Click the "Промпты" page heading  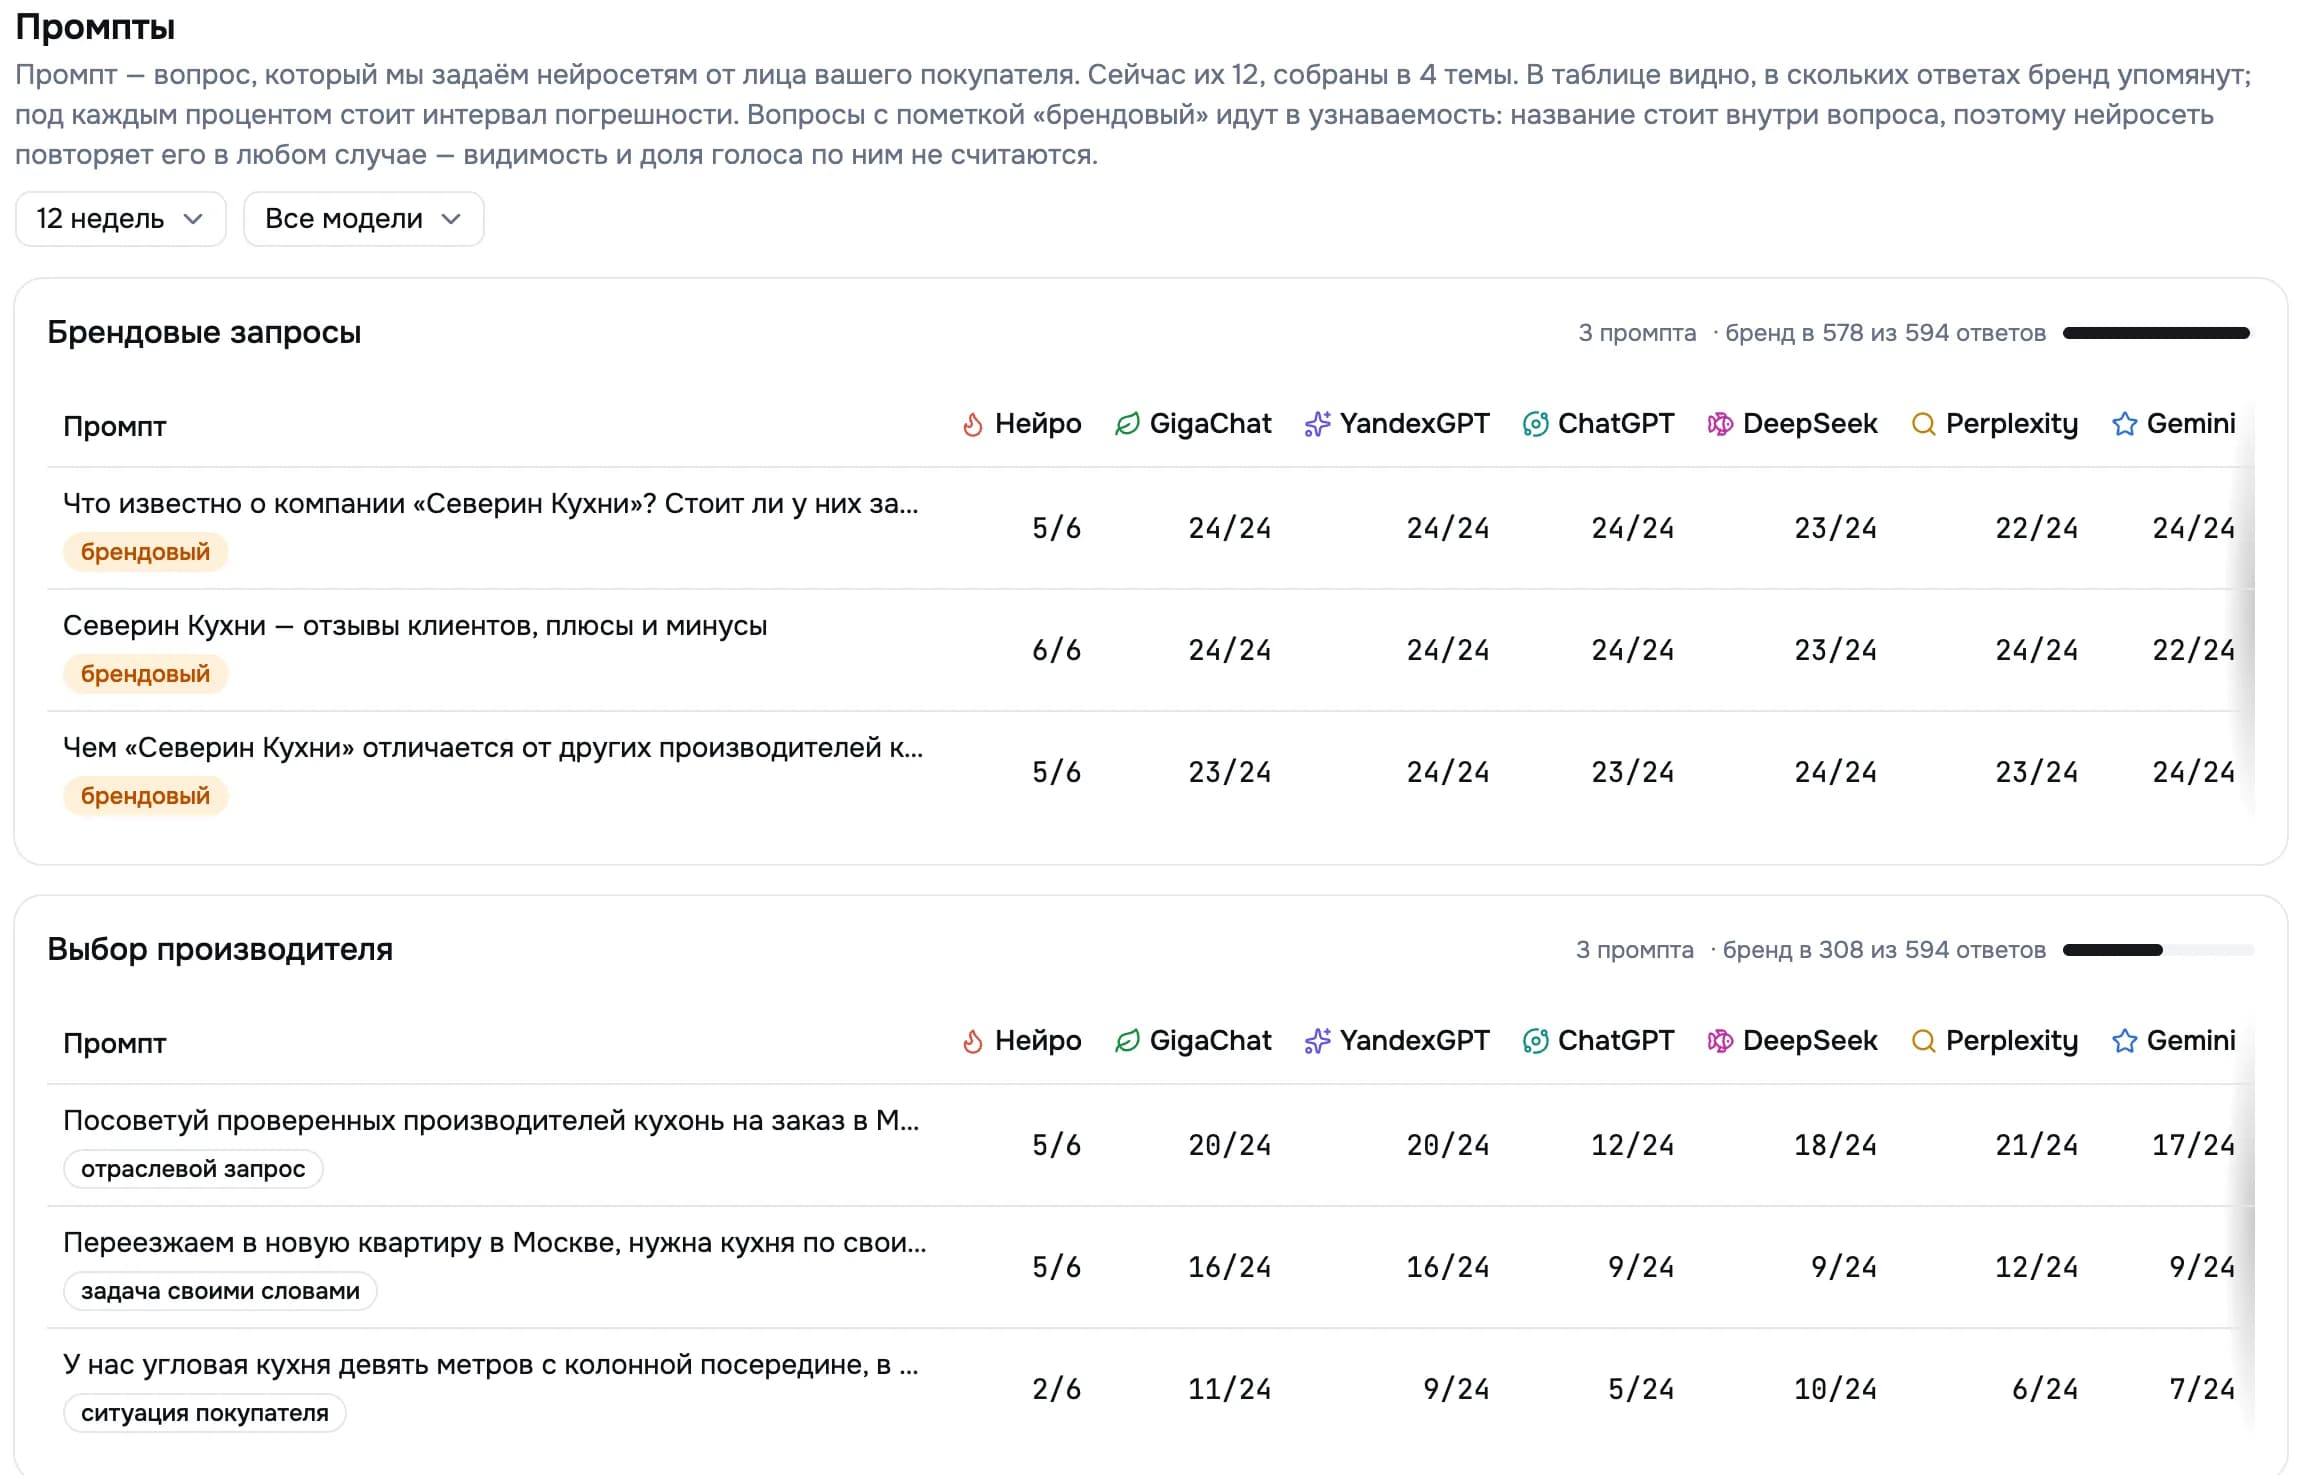(x=95, y=27)
